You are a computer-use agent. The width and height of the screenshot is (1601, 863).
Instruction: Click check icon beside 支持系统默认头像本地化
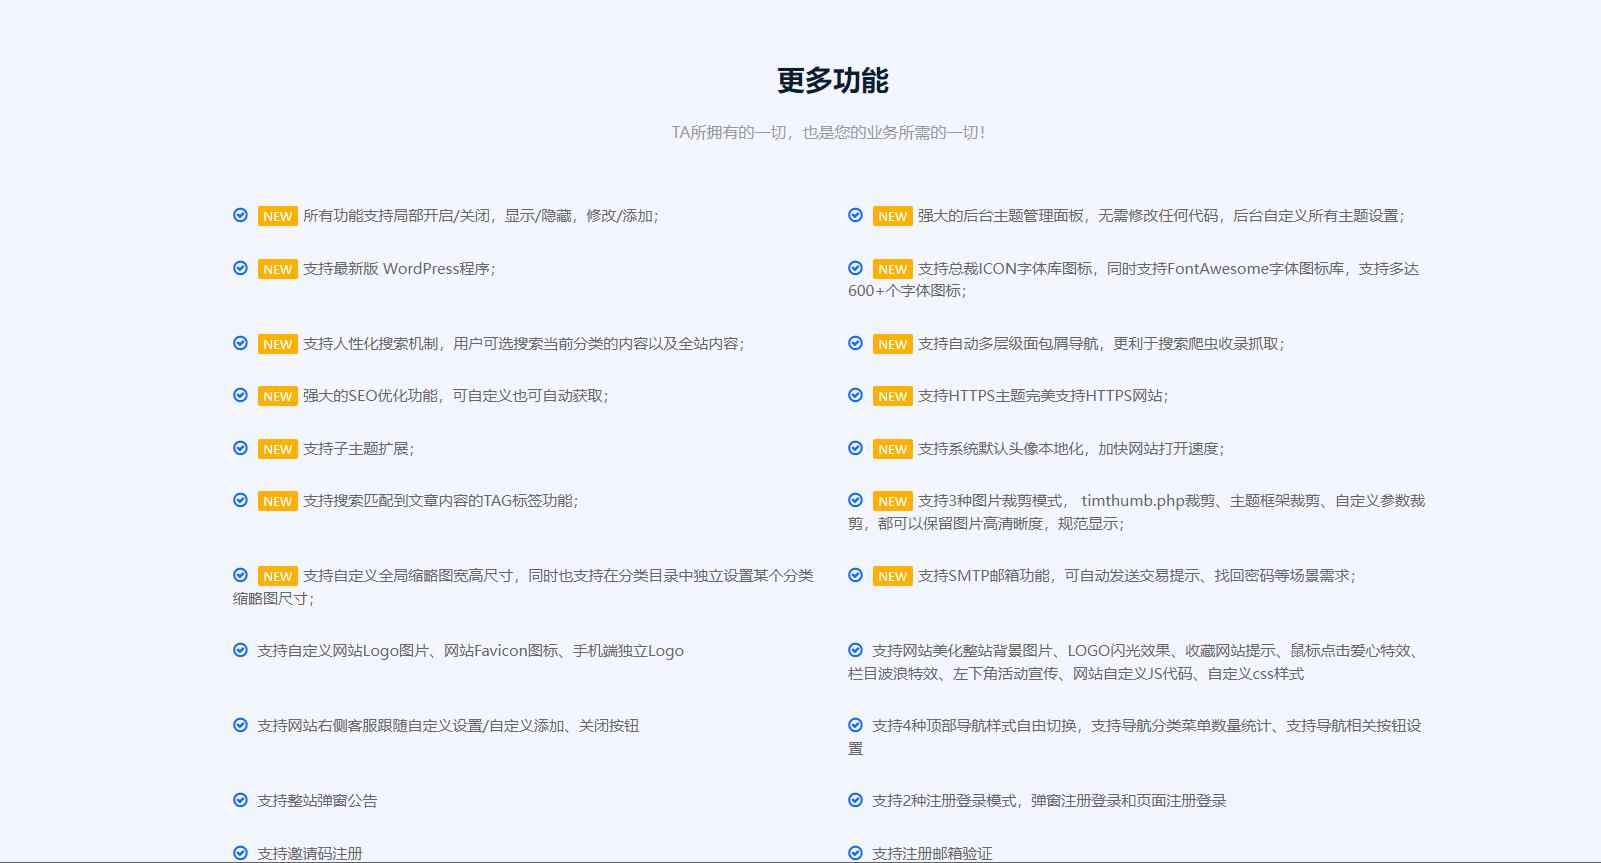tap(855, 448)
